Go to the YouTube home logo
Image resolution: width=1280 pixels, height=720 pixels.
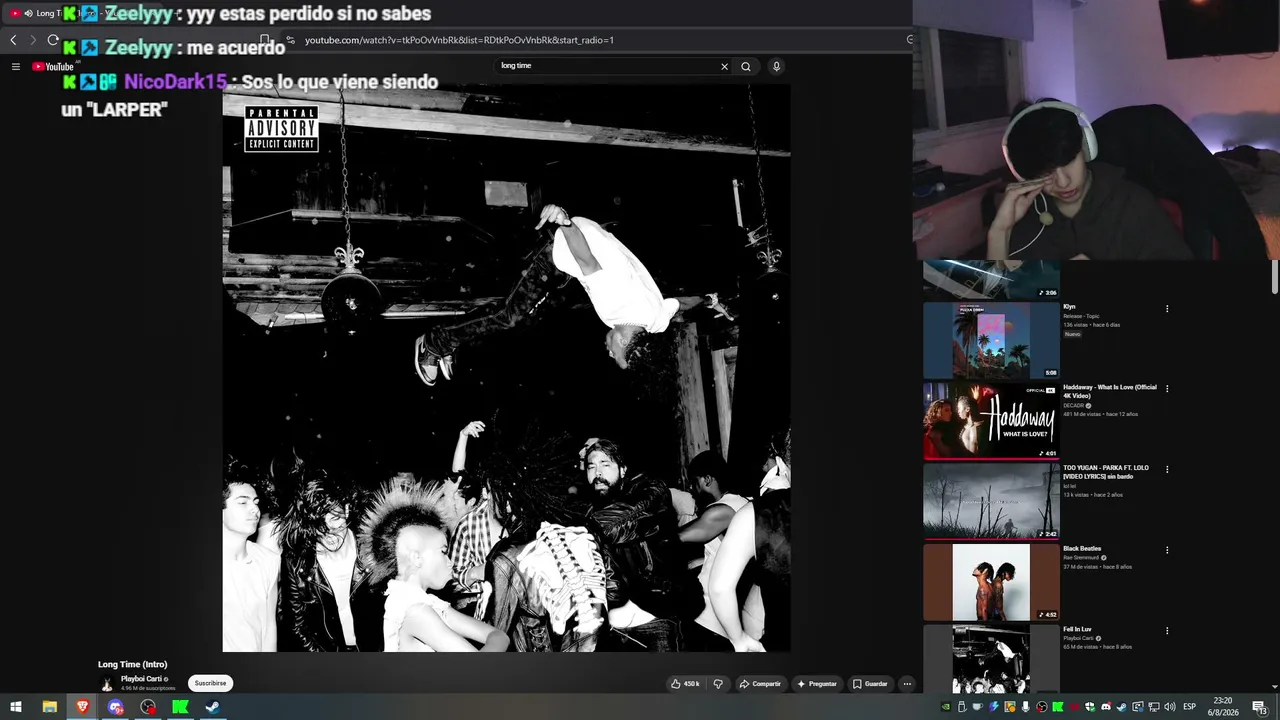[x=53, y=67]
